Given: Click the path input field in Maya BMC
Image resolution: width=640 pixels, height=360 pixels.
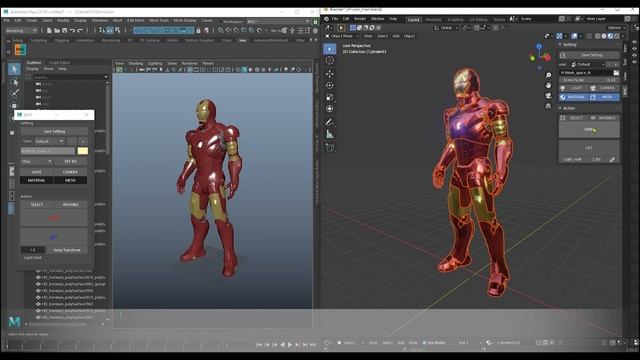Looking at the screenshot, I should [48, 151].
